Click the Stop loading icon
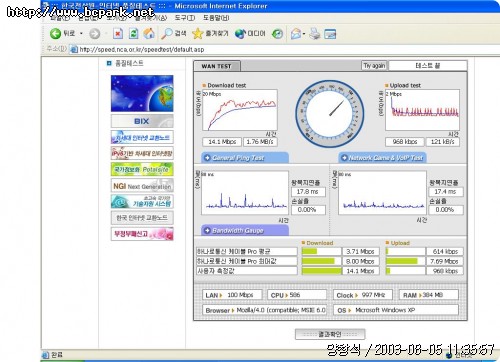500x362 pixels. click(x=118, y=33)
